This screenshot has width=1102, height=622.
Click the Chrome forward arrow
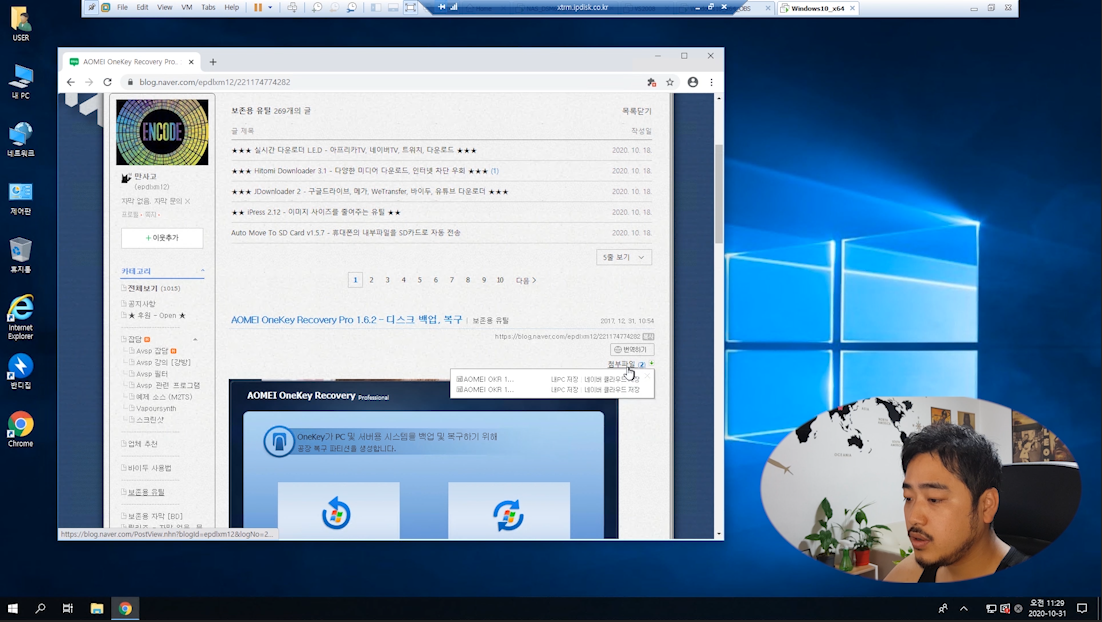point(89,82)
